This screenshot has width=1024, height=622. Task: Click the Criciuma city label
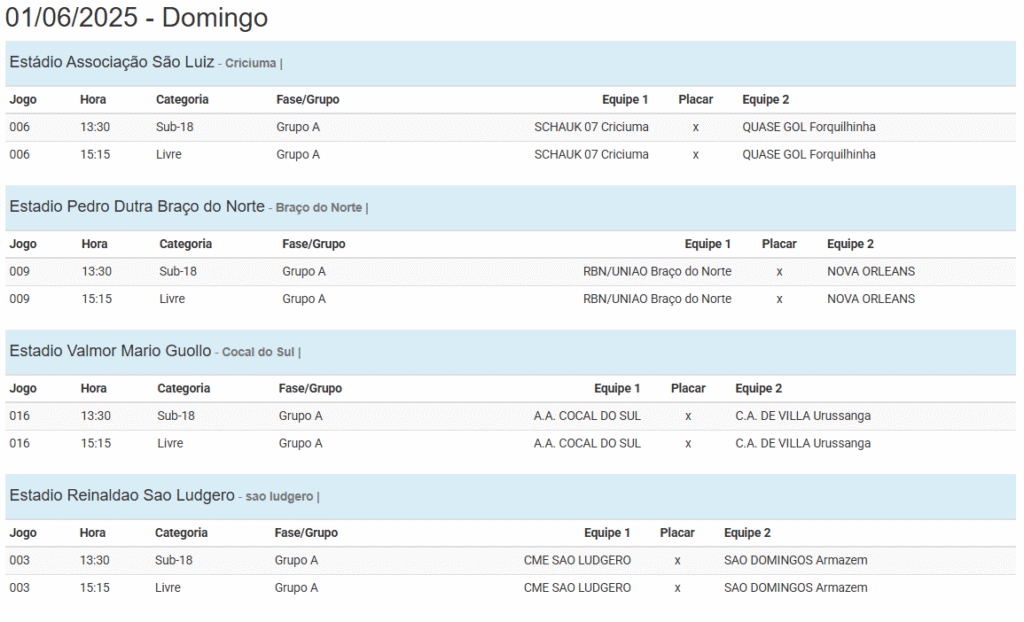coord(251,63)
